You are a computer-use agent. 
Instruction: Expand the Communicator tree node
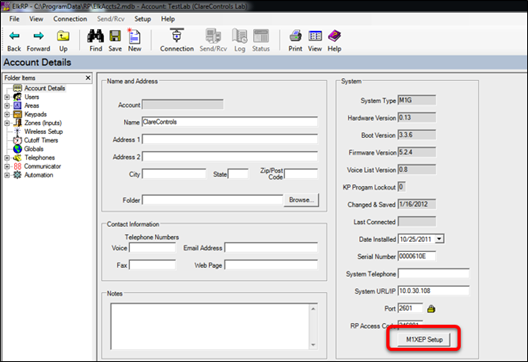(7, 166)
